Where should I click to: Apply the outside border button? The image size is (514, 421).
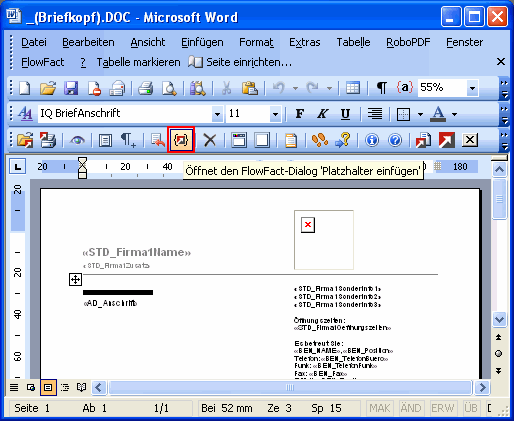[x=403, y=114]
